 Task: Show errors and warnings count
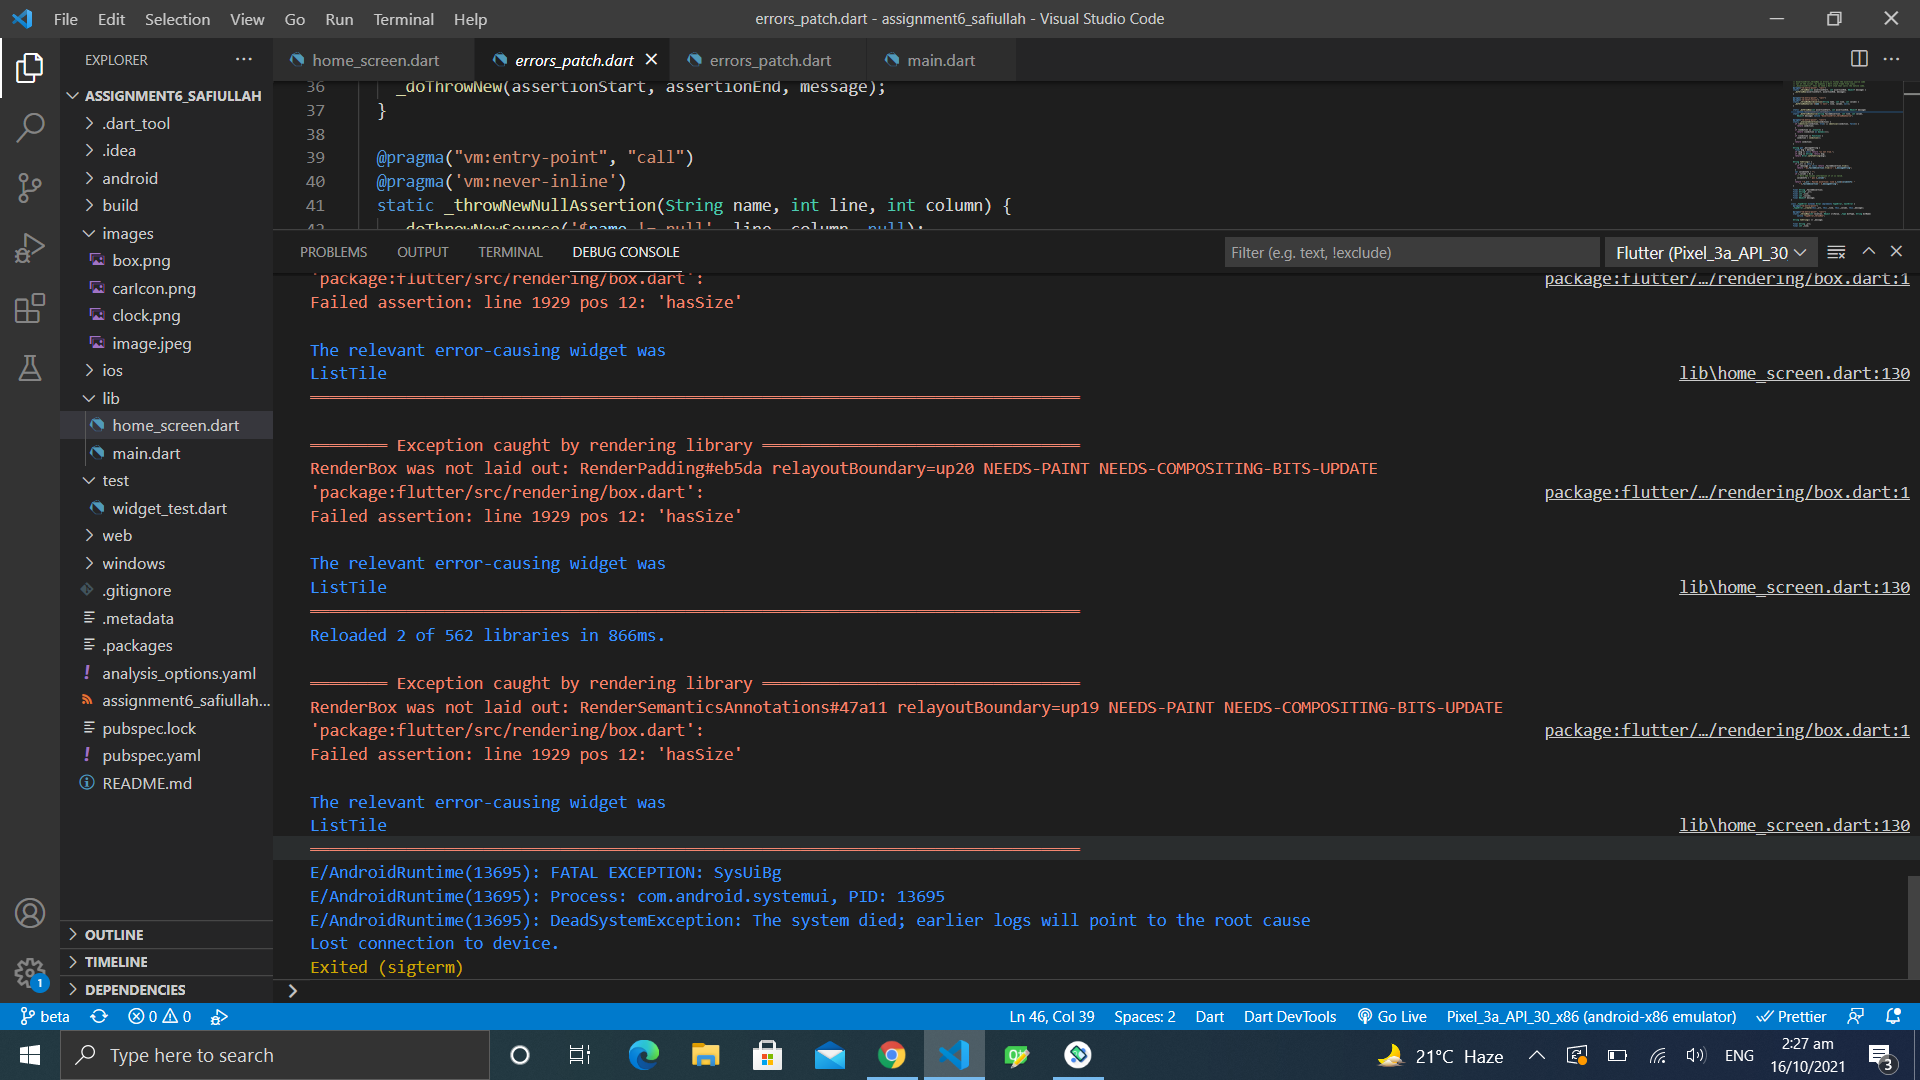[160, 1016]
